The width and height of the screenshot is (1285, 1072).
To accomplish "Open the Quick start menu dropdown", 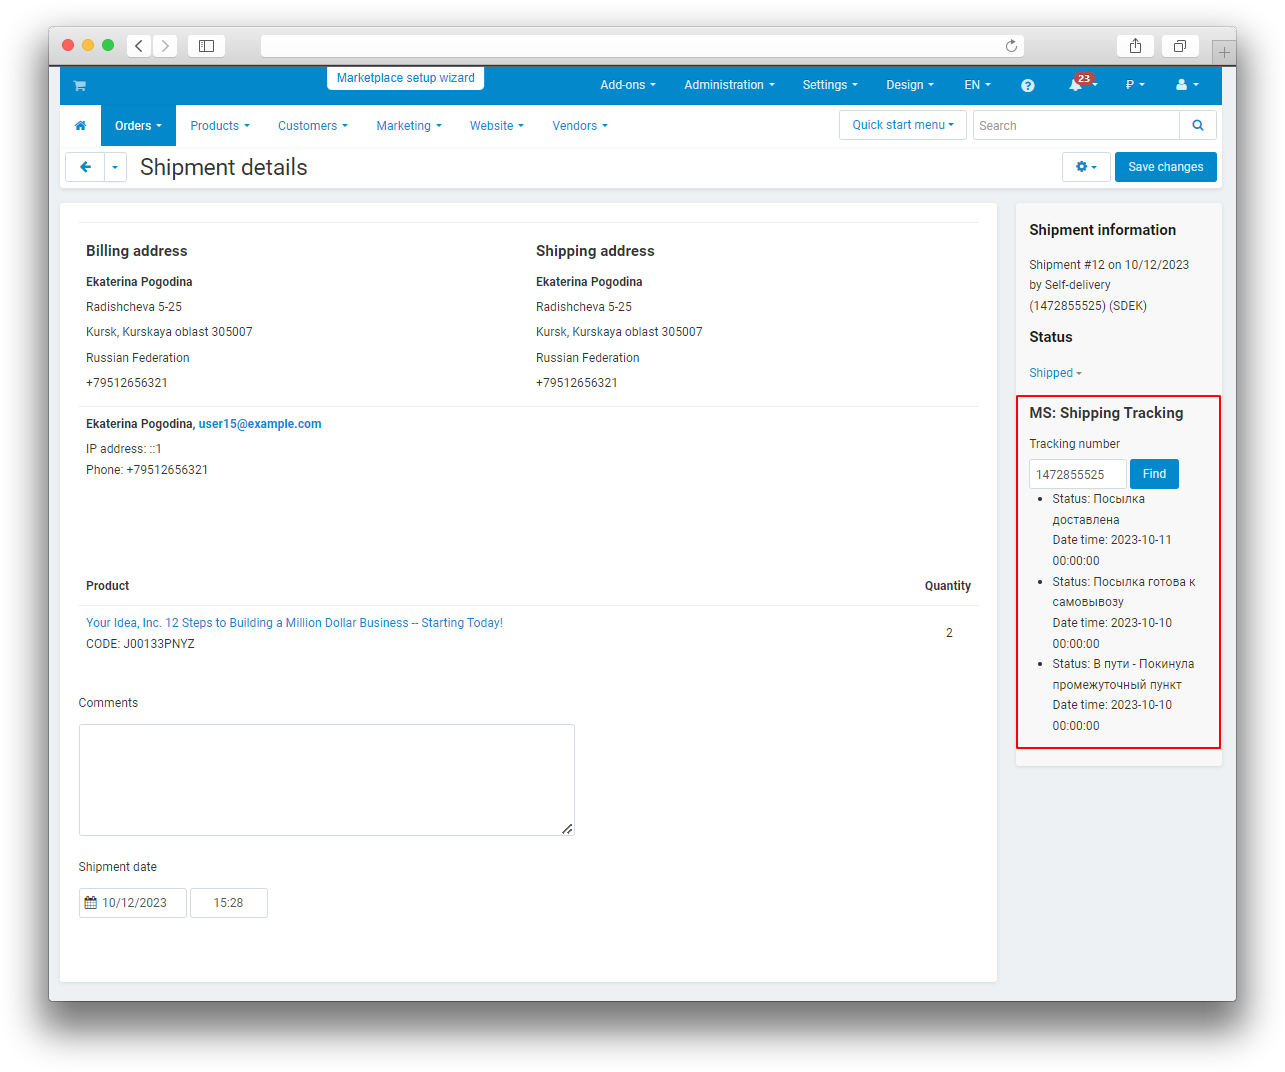I will tap(902, 125).
